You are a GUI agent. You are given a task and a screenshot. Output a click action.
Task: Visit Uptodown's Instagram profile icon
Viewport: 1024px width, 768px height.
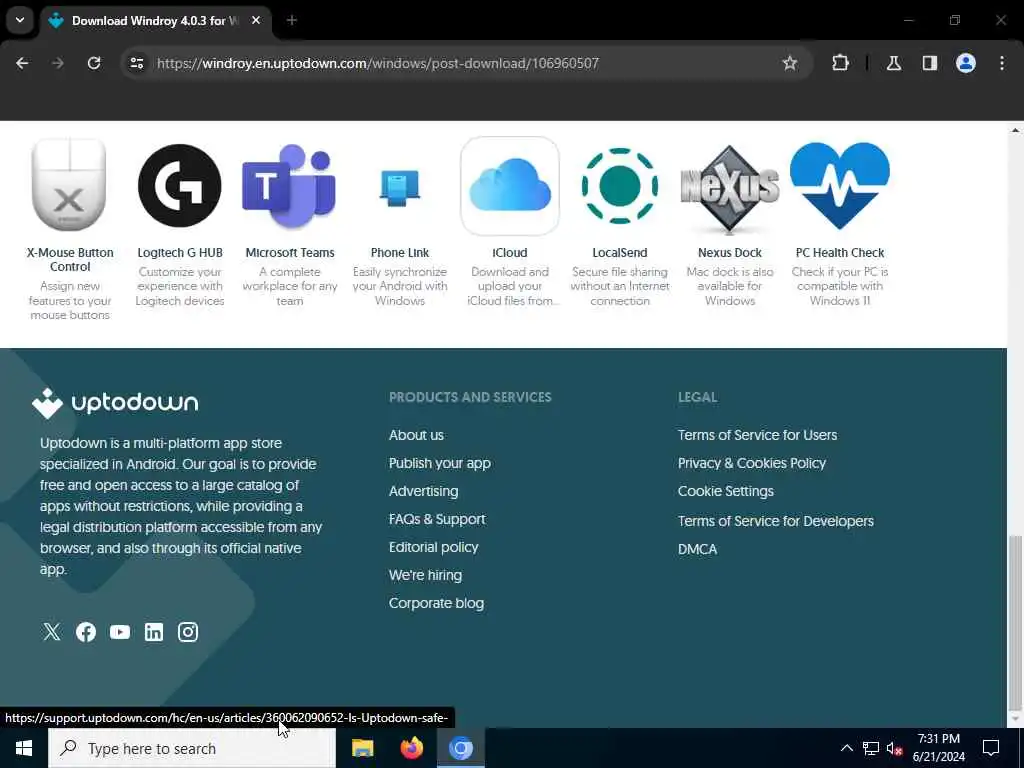[188, 632]
